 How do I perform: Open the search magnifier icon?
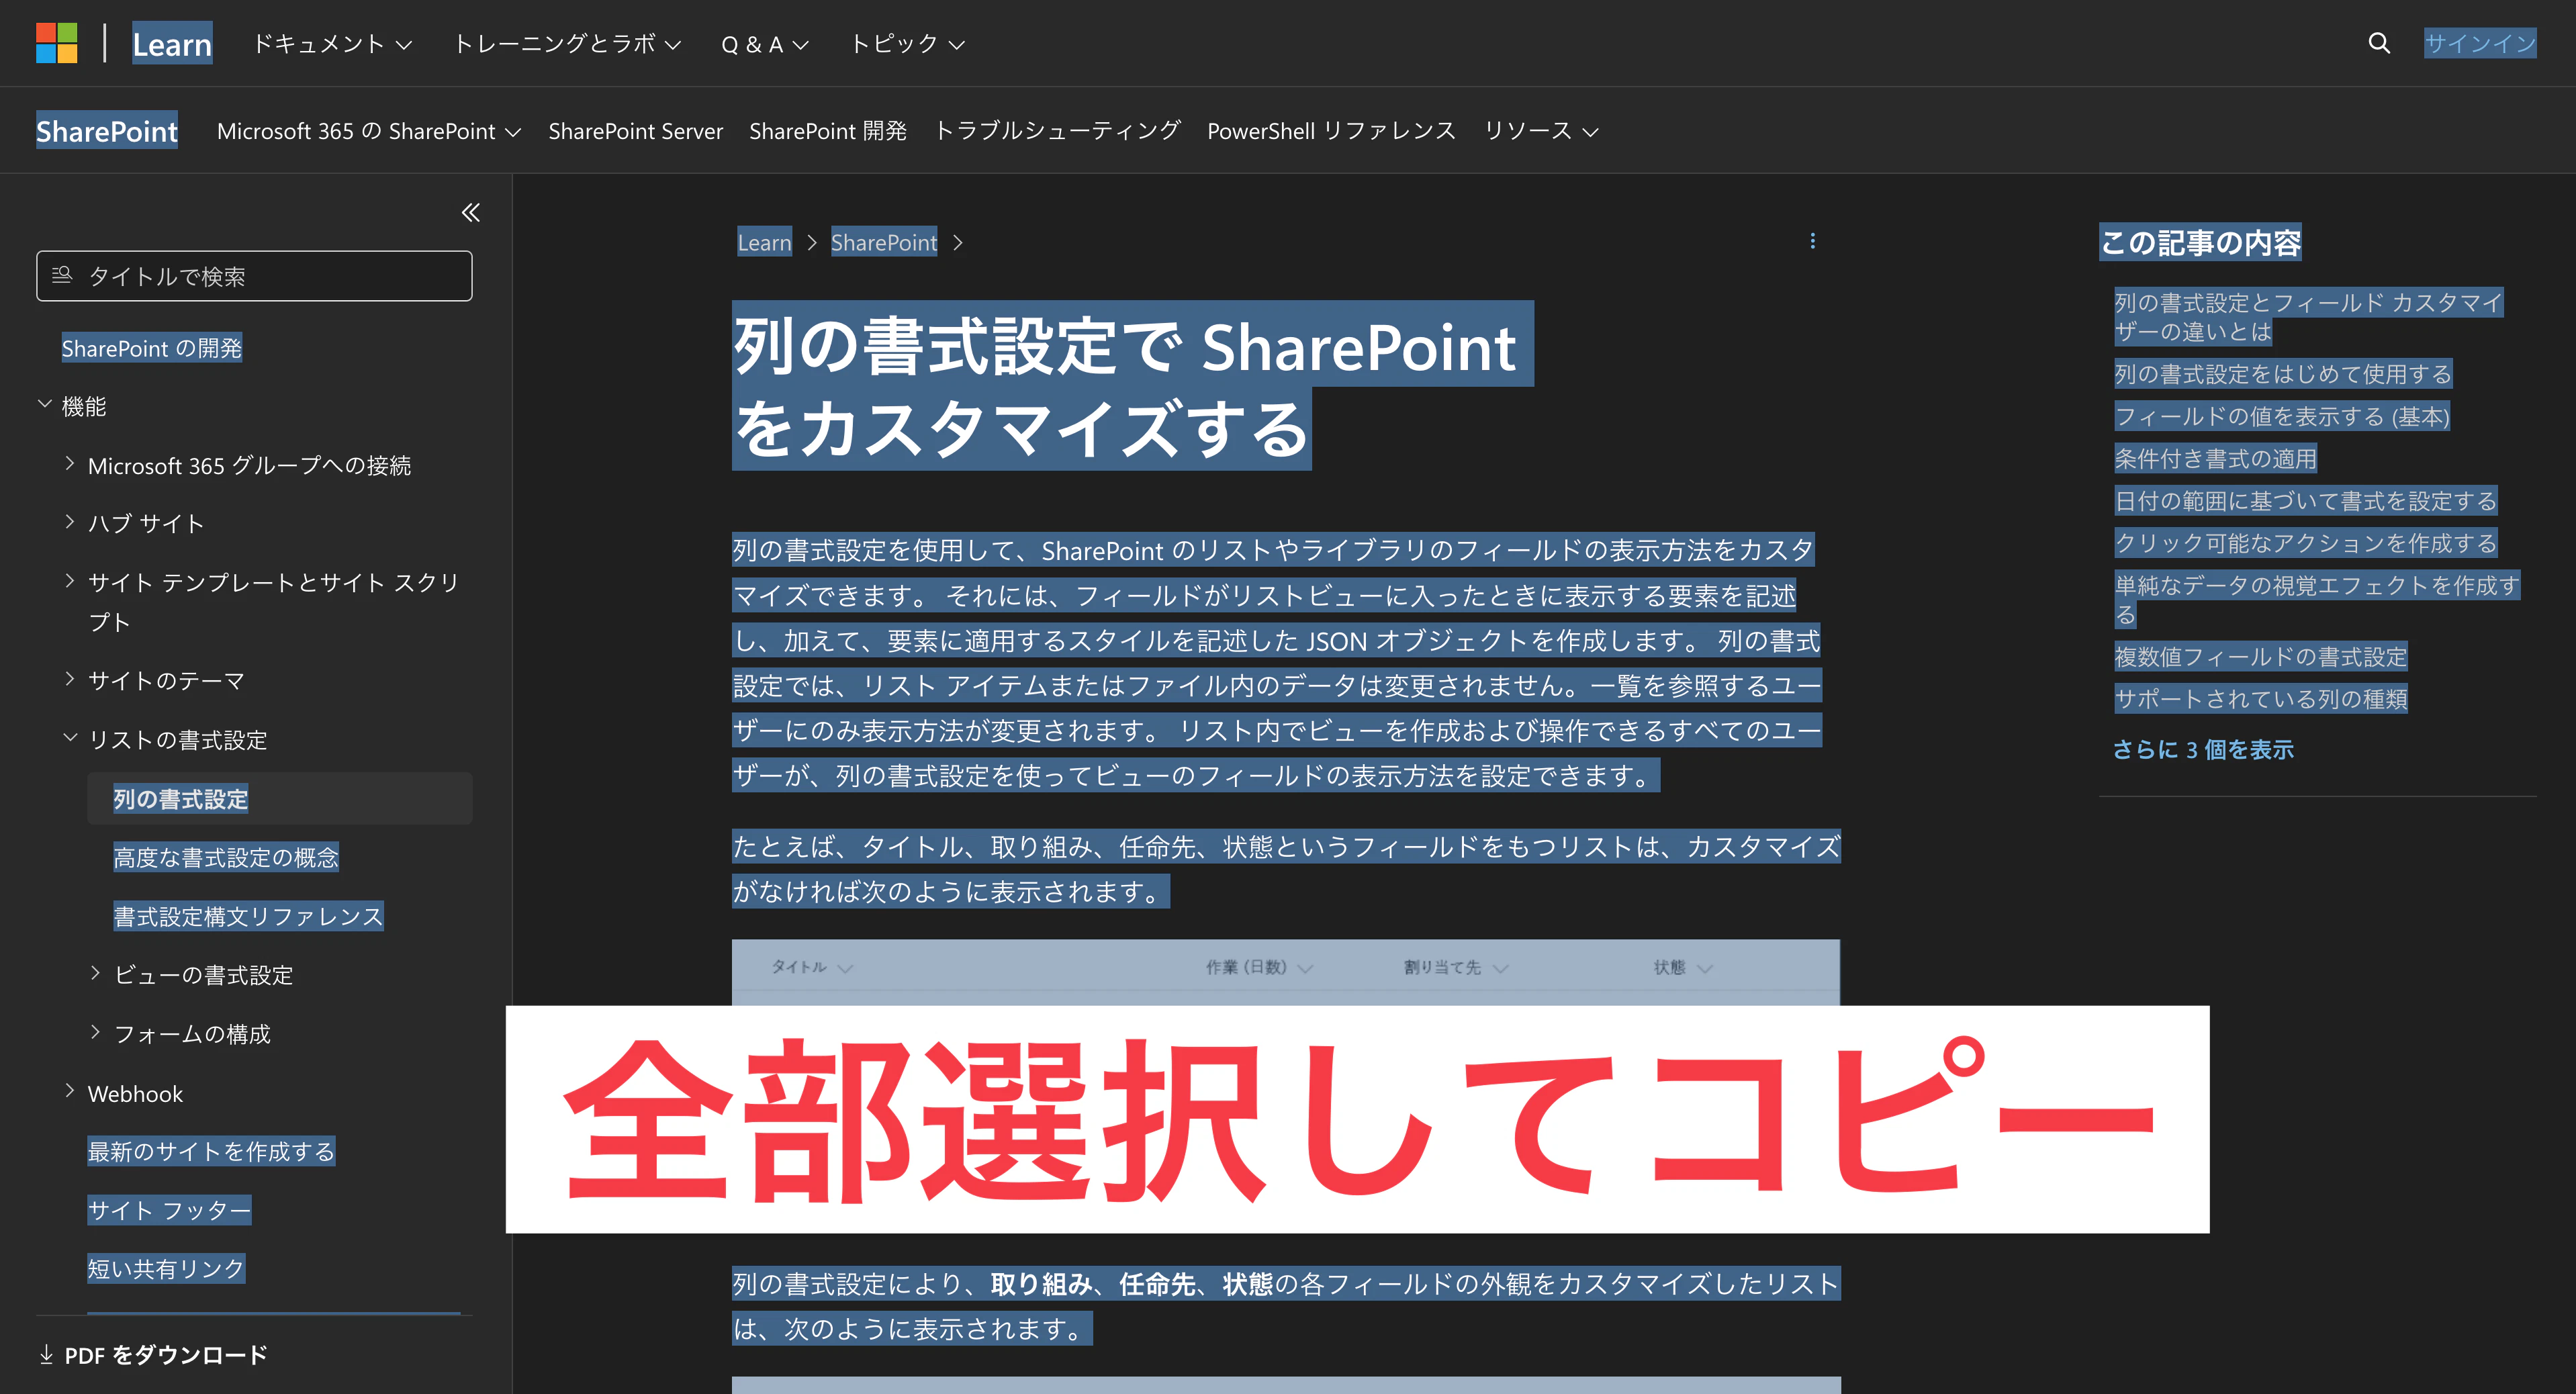pyautogui.click(x=2379, y=43)
